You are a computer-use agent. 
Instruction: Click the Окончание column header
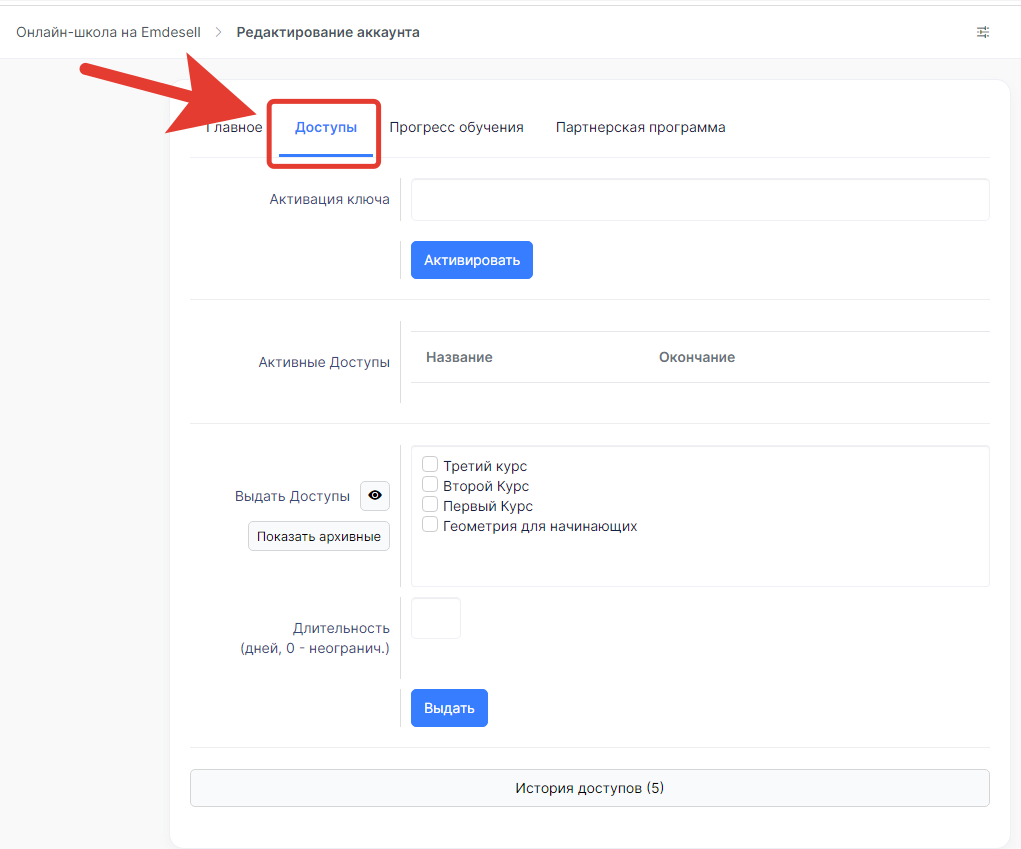point(696,357)
